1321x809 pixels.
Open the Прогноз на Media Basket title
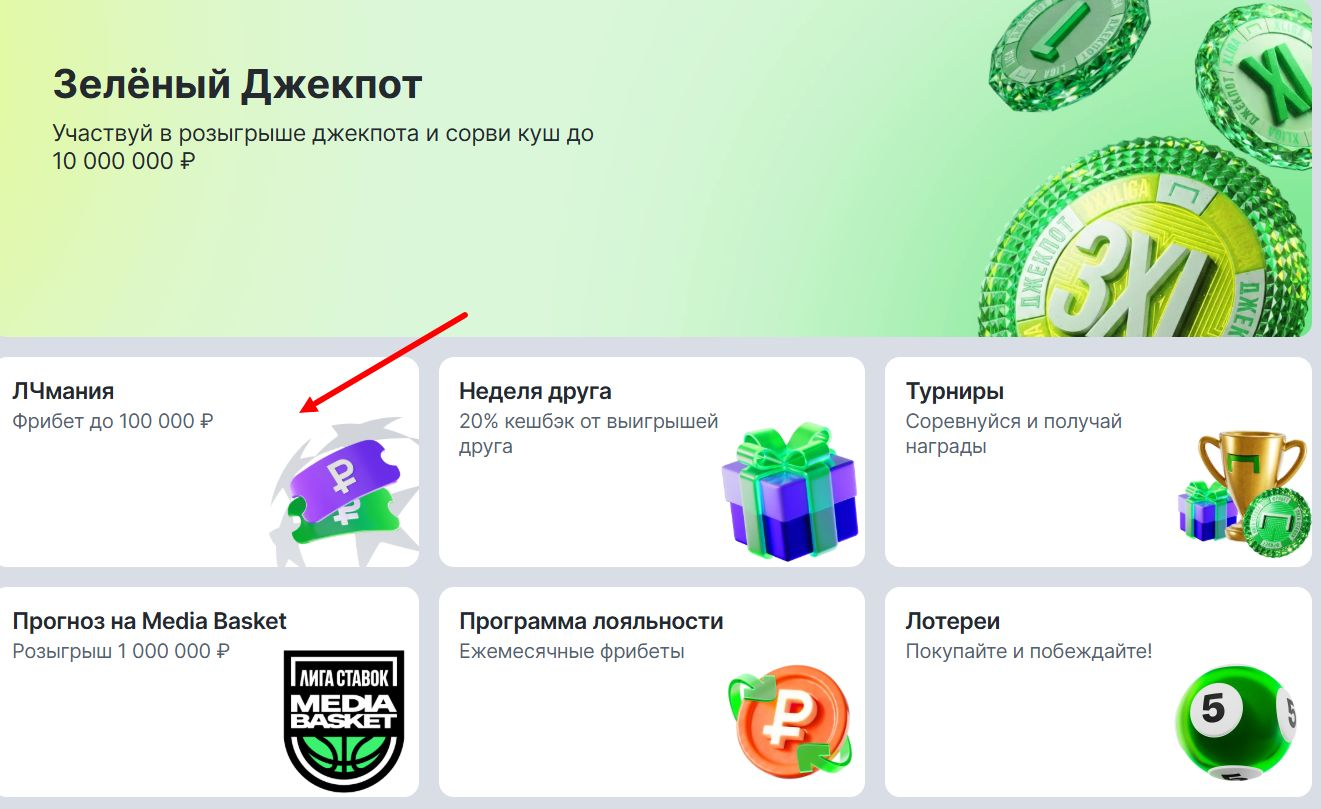(x=150, y=621)
